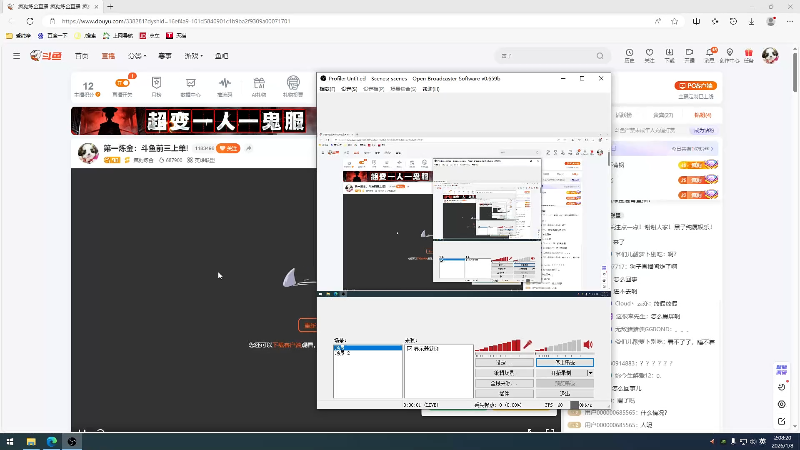Reload the page with browser refresh button
Image resolution: width=800 pixels, height=450 pixels.
click(30, 21)
